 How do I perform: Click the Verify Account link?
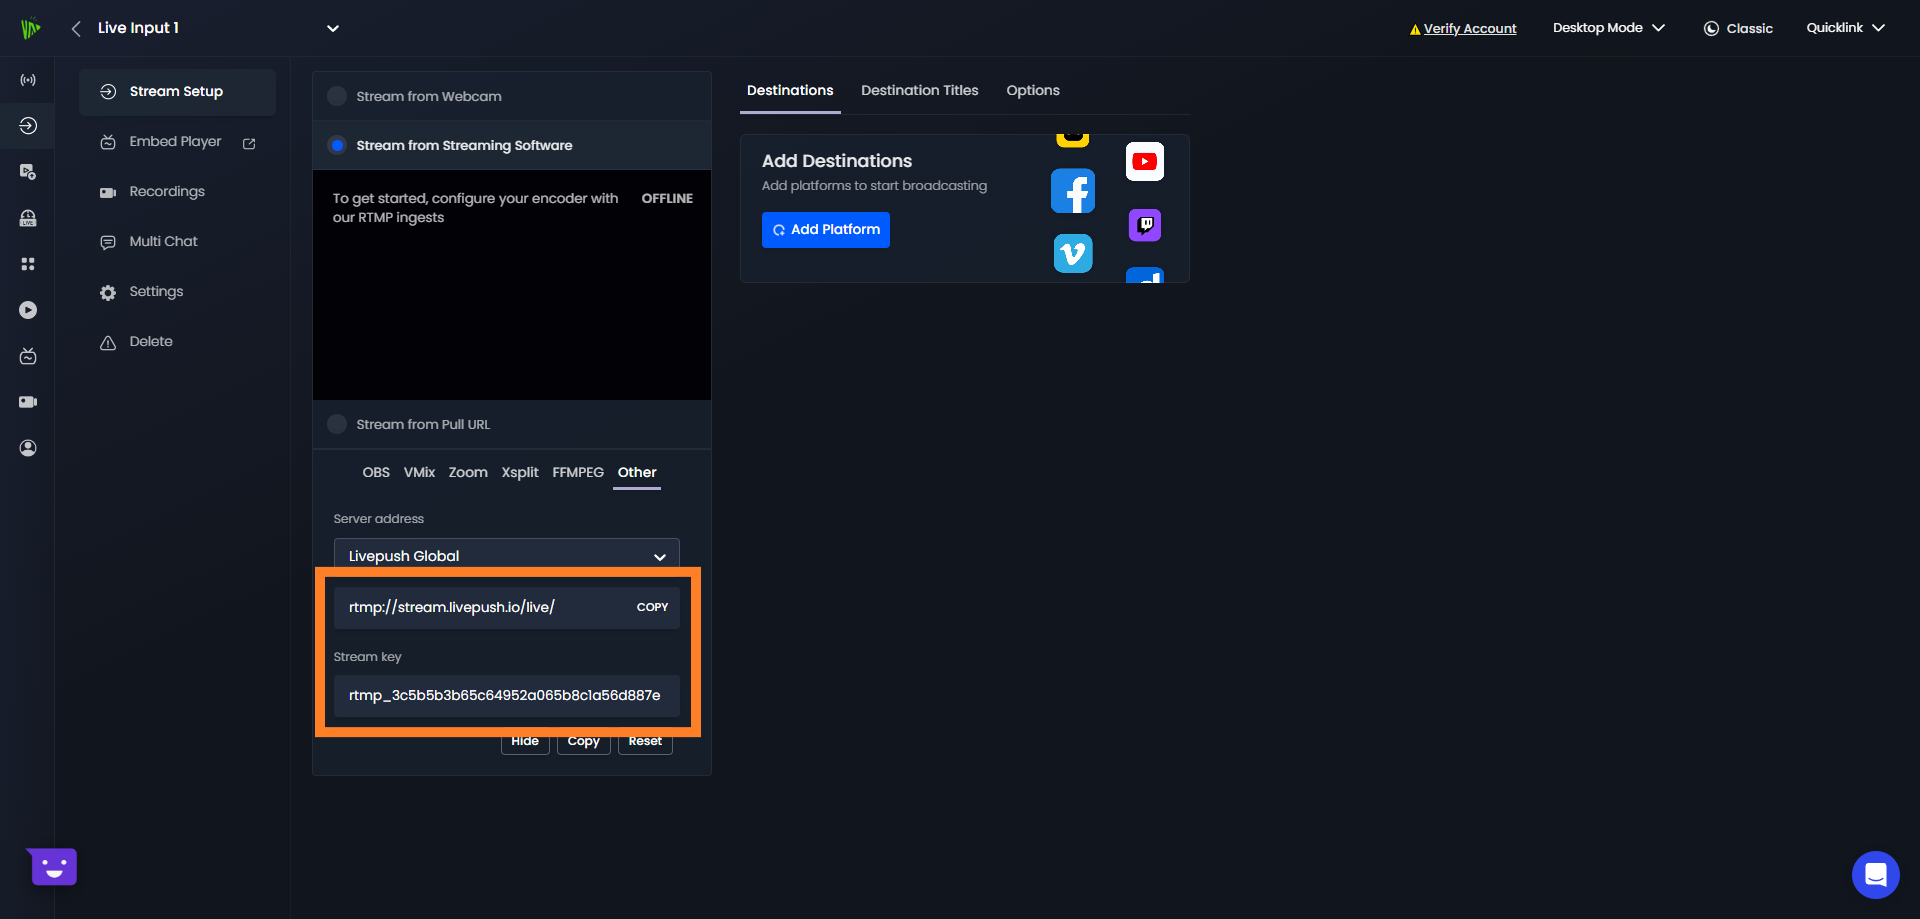coord(1469,29)
